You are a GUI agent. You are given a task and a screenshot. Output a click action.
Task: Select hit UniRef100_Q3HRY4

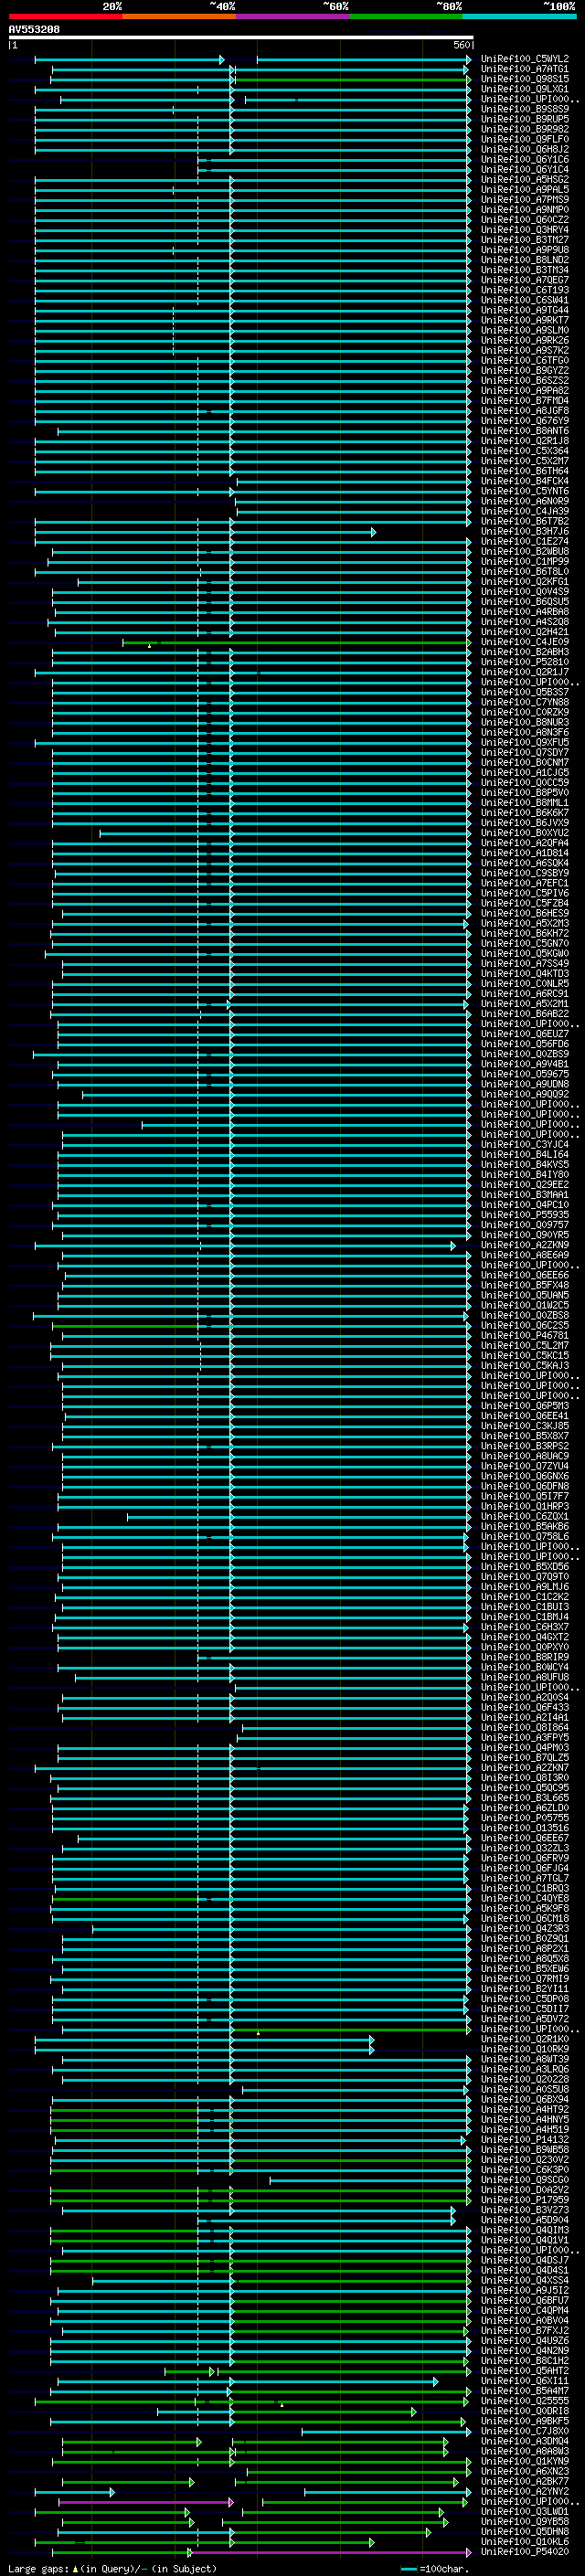[x=525, y=229]
